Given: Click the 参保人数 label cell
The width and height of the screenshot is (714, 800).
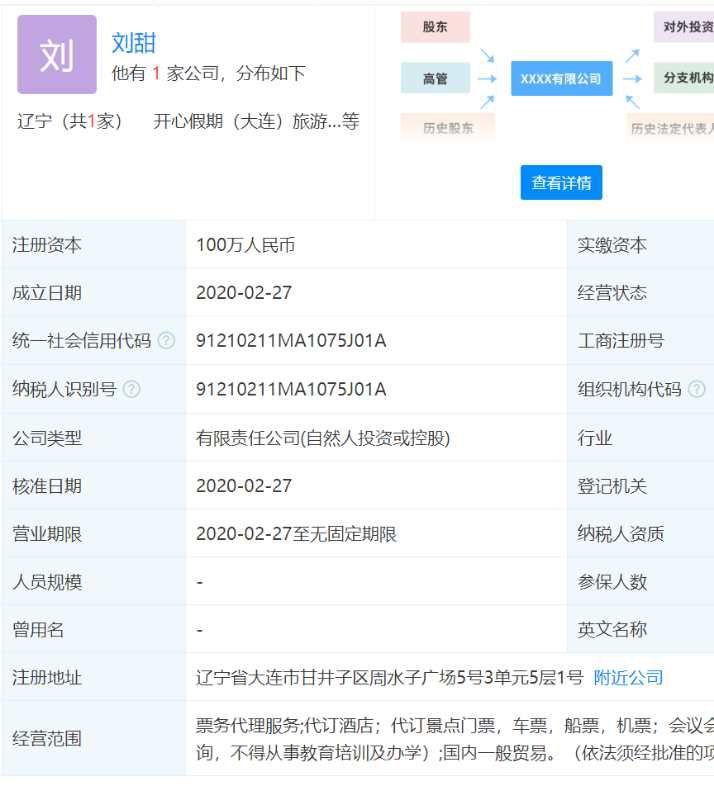Looking at the screenshot, I should click(641, 582).
